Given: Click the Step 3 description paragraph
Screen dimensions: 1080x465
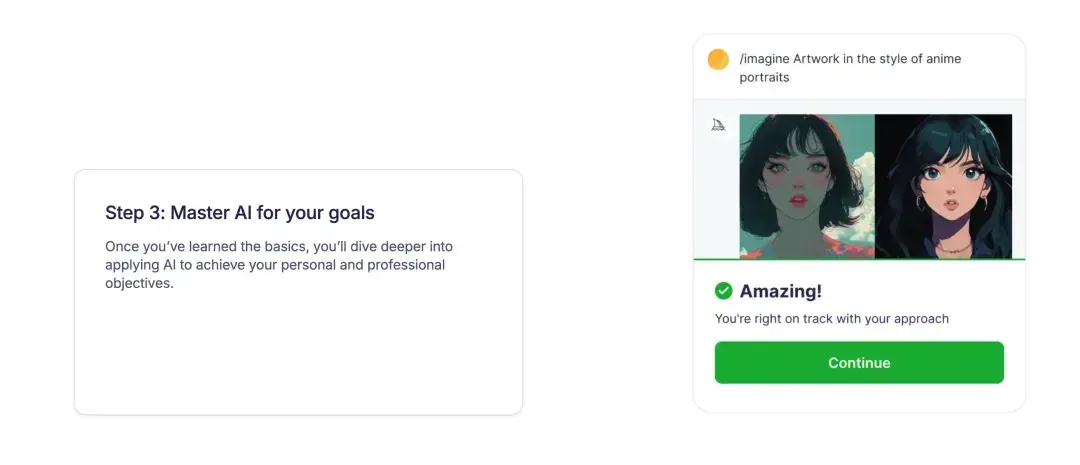Looking at the screenshot, I should 279,265.
